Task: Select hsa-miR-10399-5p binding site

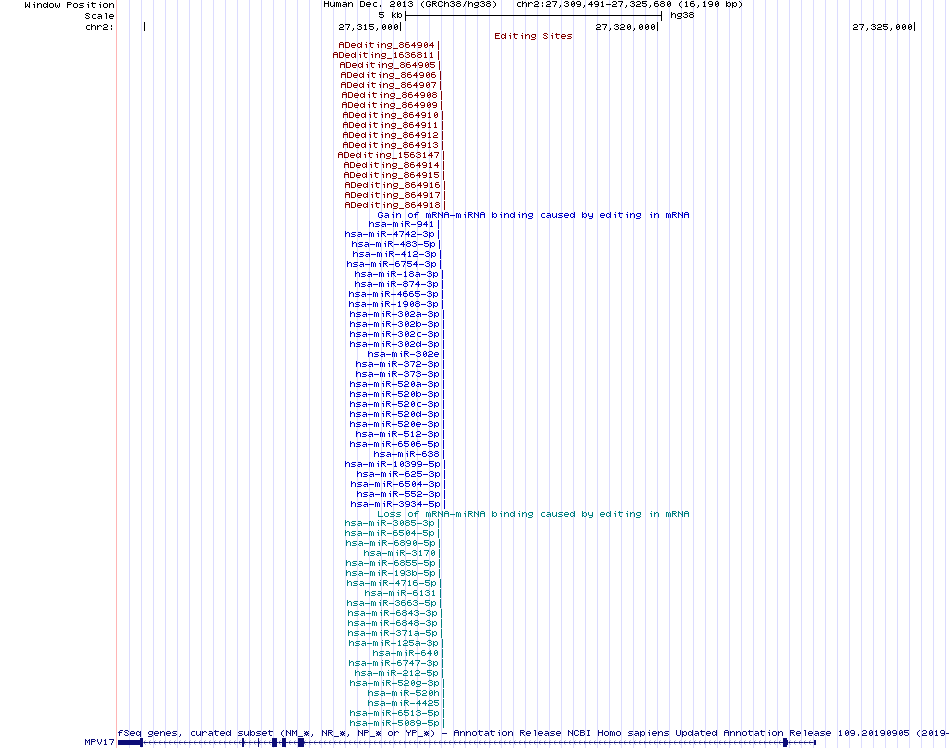Action: 393,464
